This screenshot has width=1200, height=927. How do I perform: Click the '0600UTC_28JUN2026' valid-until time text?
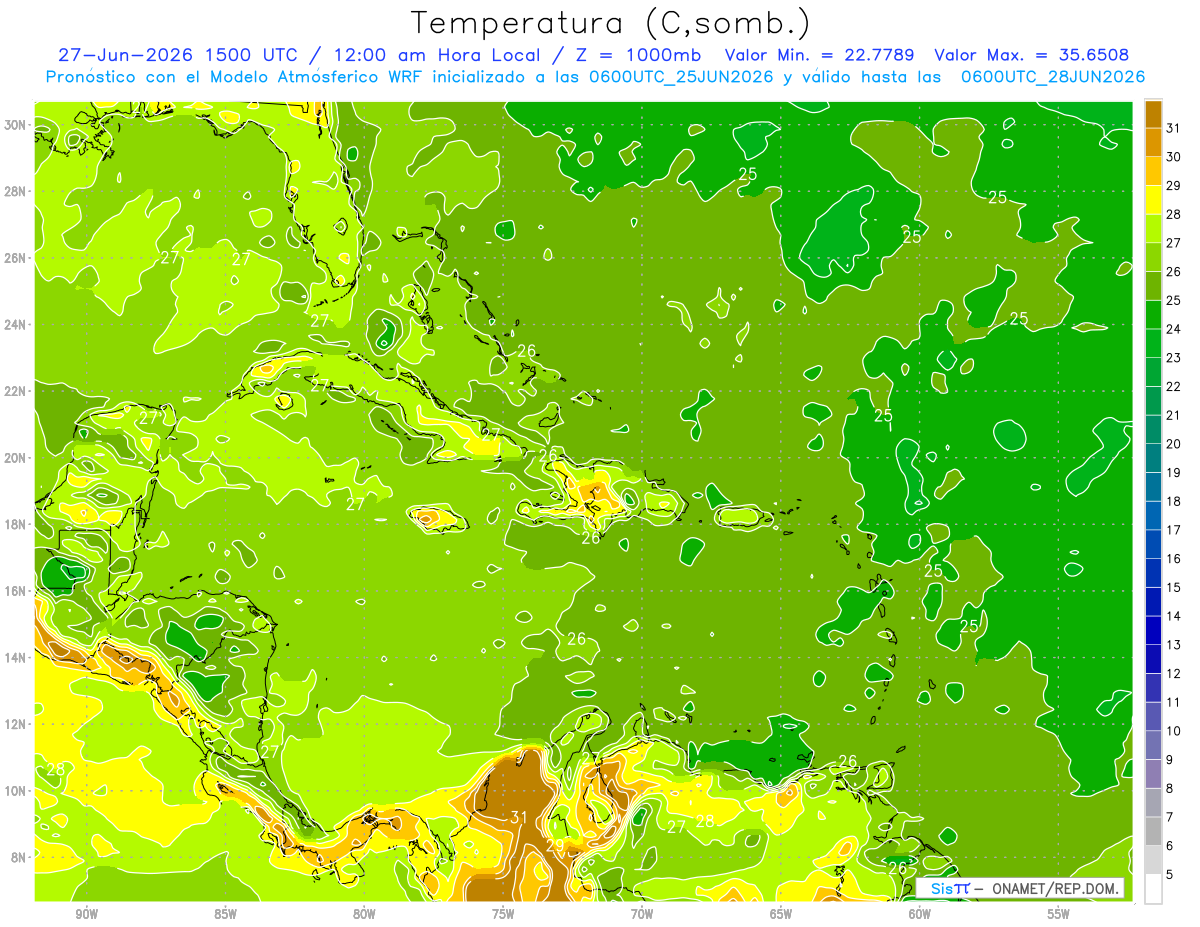[x=1053, y=77]
